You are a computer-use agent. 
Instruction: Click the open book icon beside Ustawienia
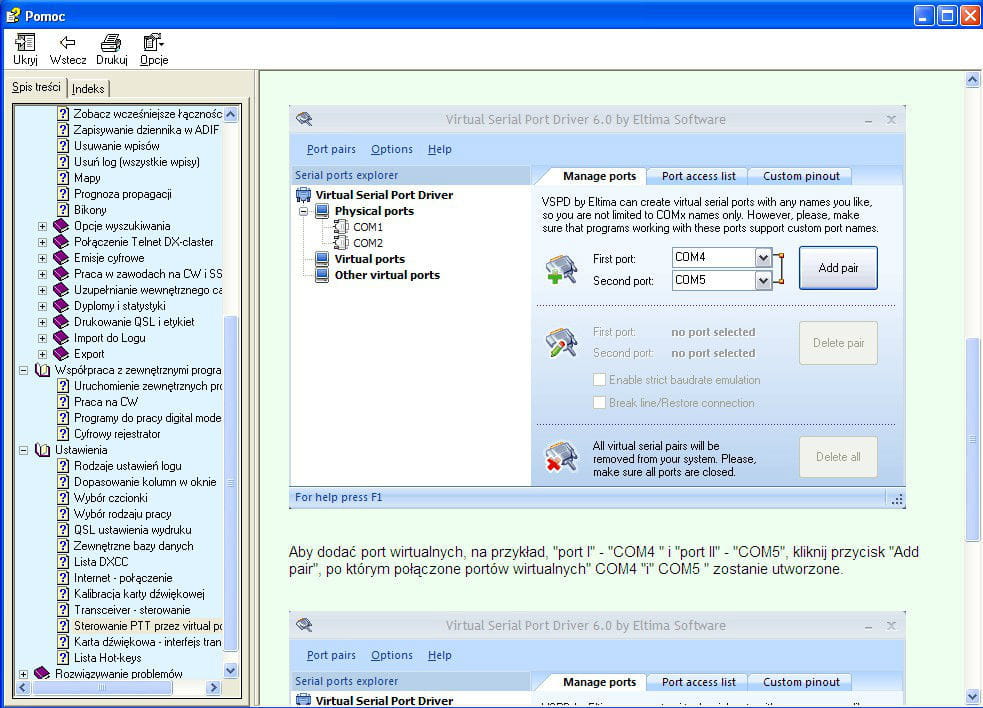click(x=43, y=450)
